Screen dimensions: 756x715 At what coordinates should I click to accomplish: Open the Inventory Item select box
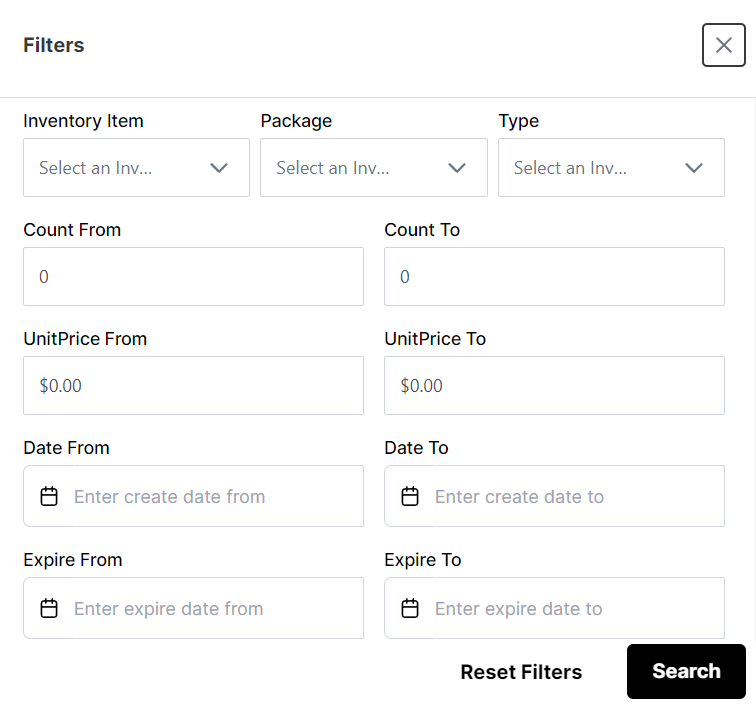coord(136,167)
